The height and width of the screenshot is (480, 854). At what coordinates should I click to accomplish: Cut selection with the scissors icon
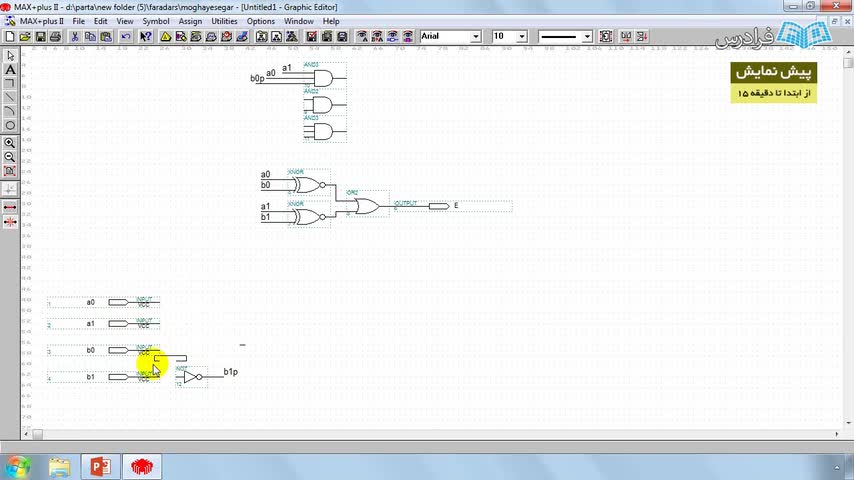(x=75, y=37)
